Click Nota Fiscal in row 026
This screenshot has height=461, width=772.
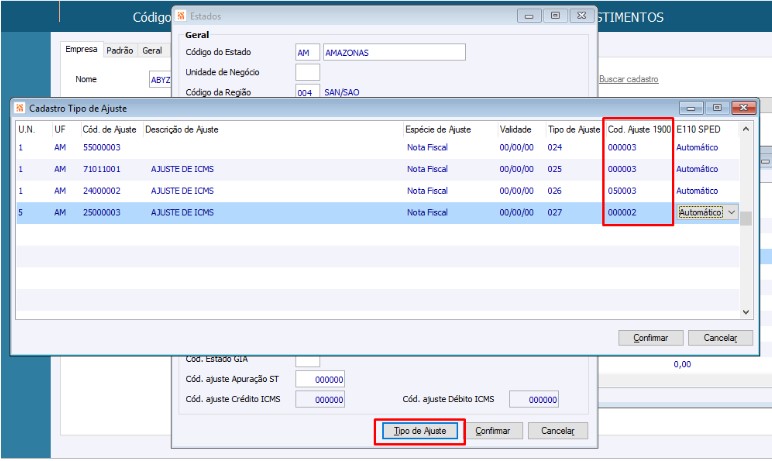tap(427, 191)
